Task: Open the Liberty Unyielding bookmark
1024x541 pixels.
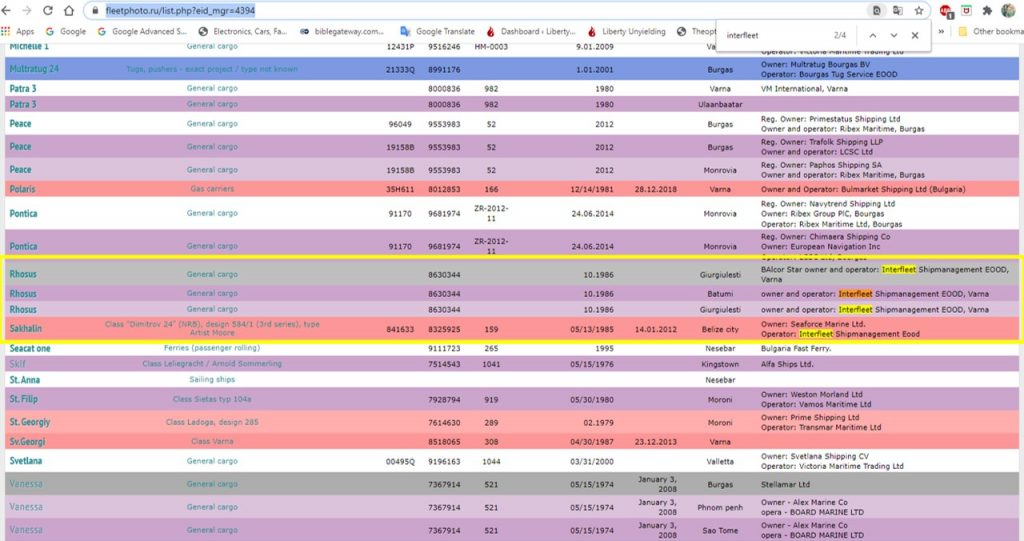Action: [627, 31]
